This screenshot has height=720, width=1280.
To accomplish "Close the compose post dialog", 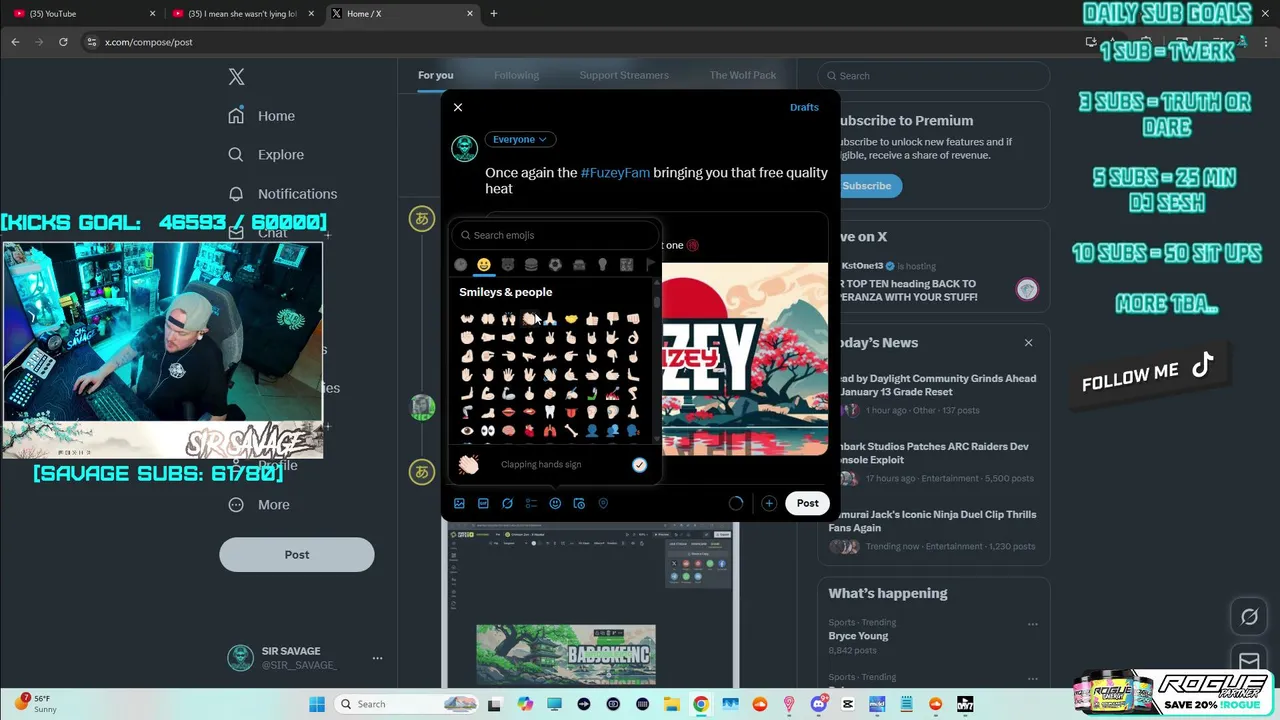I will click(458, 107).
